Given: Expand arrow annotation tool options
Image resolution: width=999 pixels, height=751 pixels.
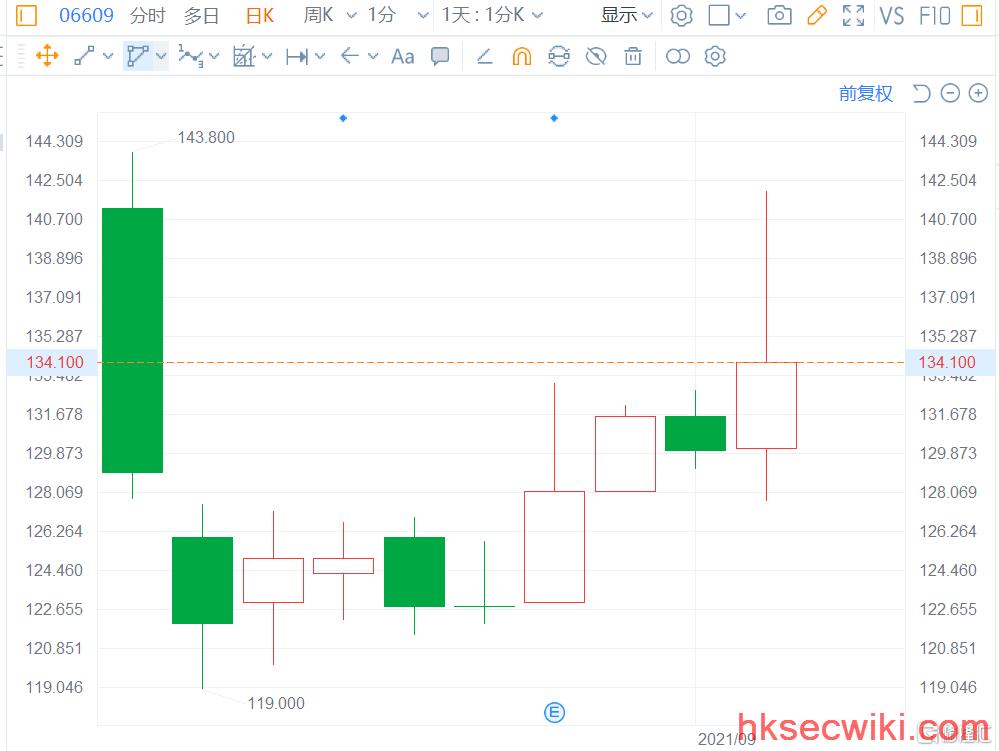Looking at the screenshot, I should pyautogui.click(x=373, y=56).
